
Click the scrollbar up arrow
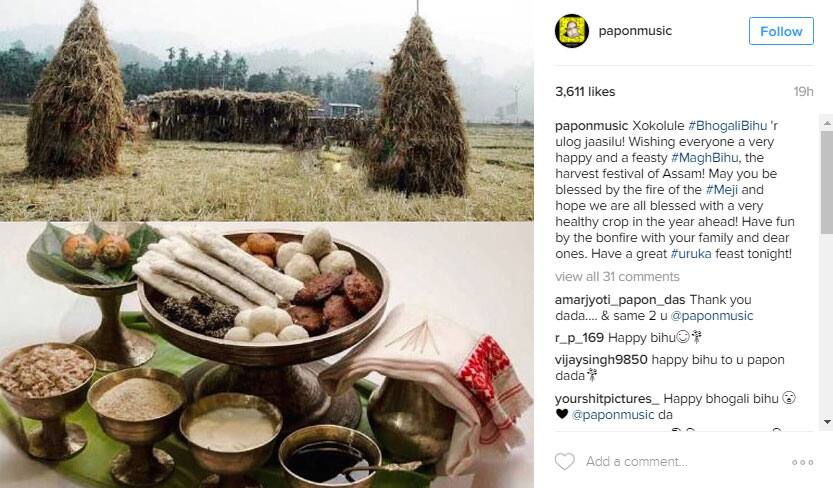click(x=827, y=123)
